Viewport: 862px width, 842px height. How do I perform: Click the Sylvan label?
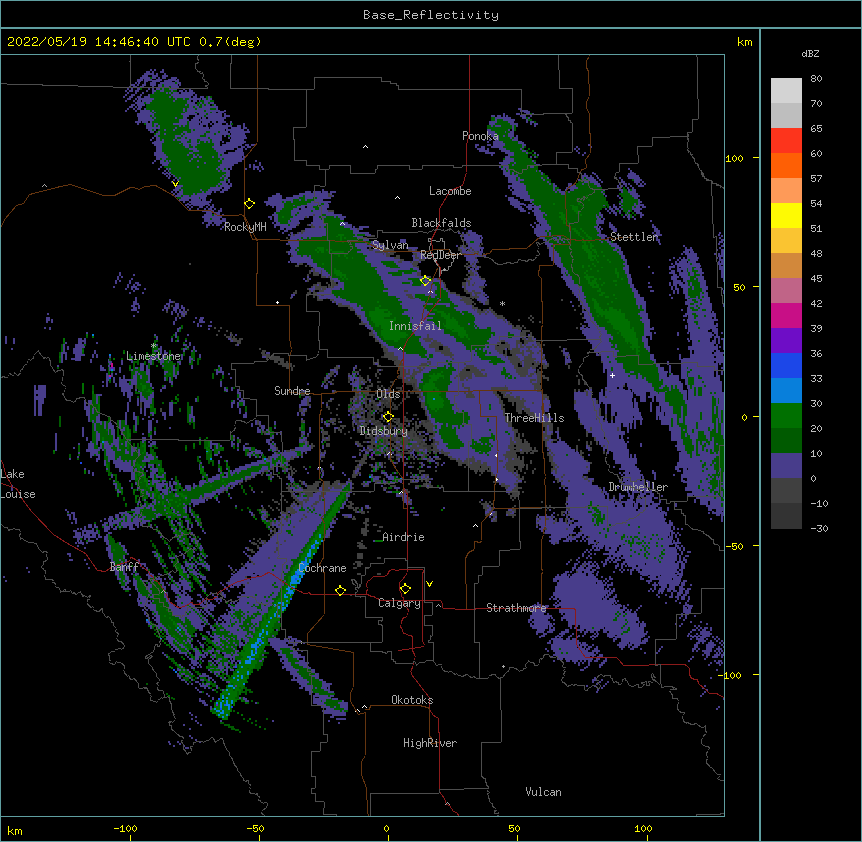click(390, 245)
